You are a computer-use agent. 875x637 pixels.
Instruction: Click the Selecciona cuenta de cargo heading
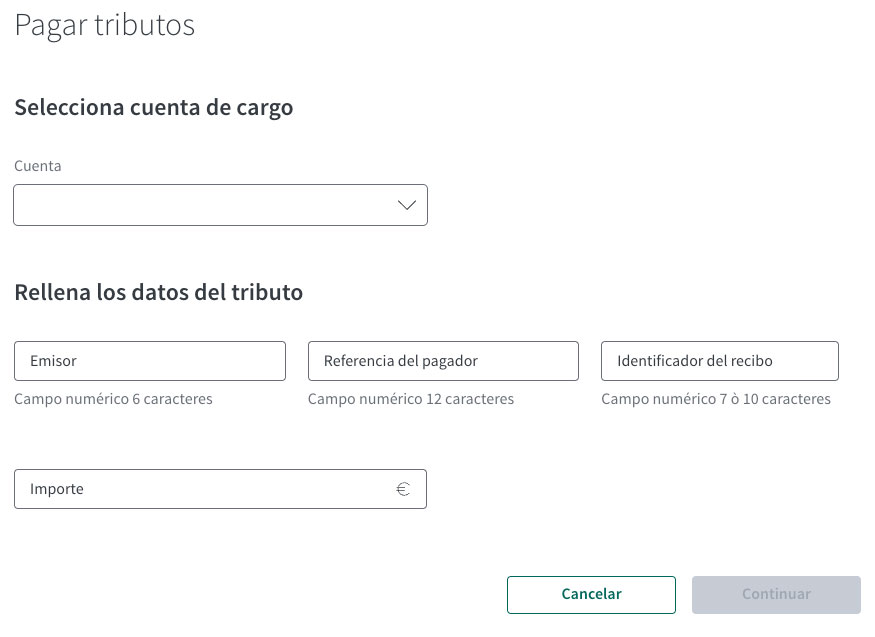153,107
